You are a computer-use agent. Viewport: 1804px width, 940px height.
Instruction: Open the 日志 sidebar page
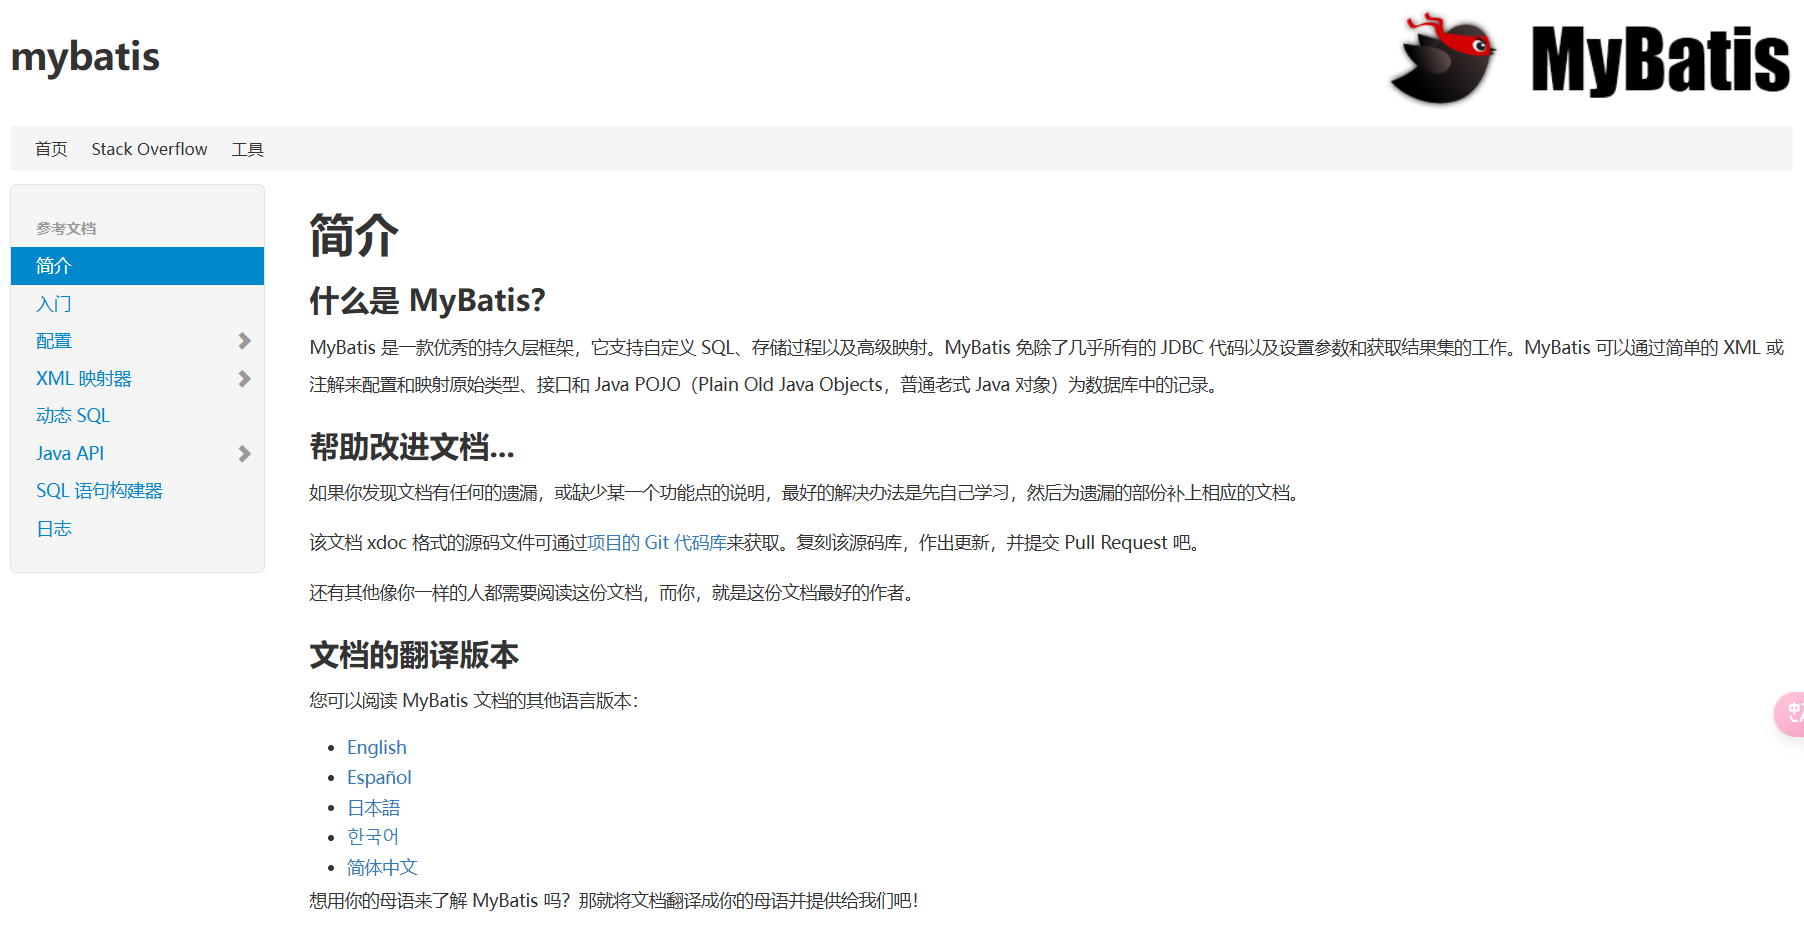point(54,529)
